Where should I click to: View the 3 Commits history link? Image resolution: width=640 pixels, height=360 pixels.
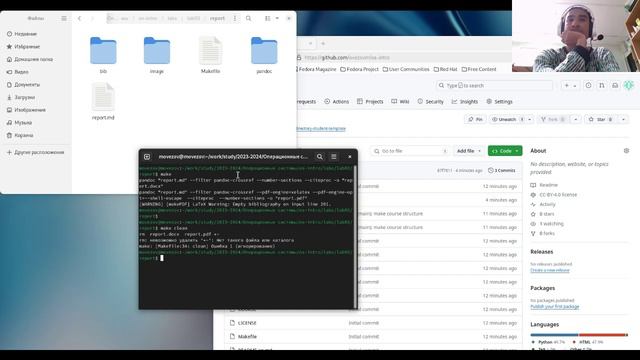pos(502,171)
